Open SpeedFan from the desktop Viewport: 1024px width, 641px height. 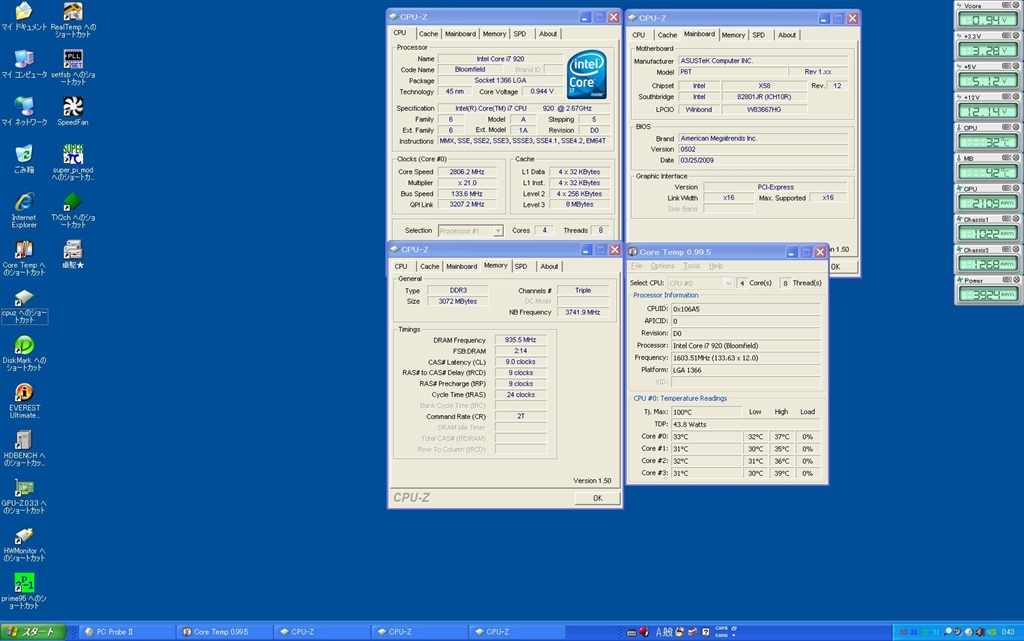72,111
